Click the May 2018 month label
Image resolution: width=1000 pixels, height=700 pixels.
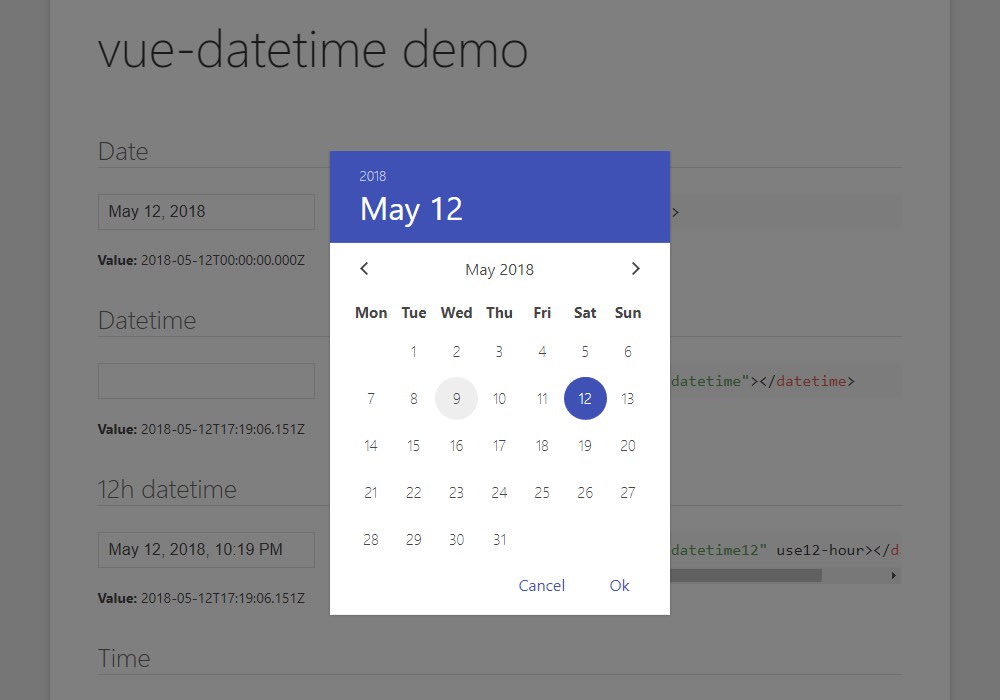pyautogui.click(x=499, y=269)
